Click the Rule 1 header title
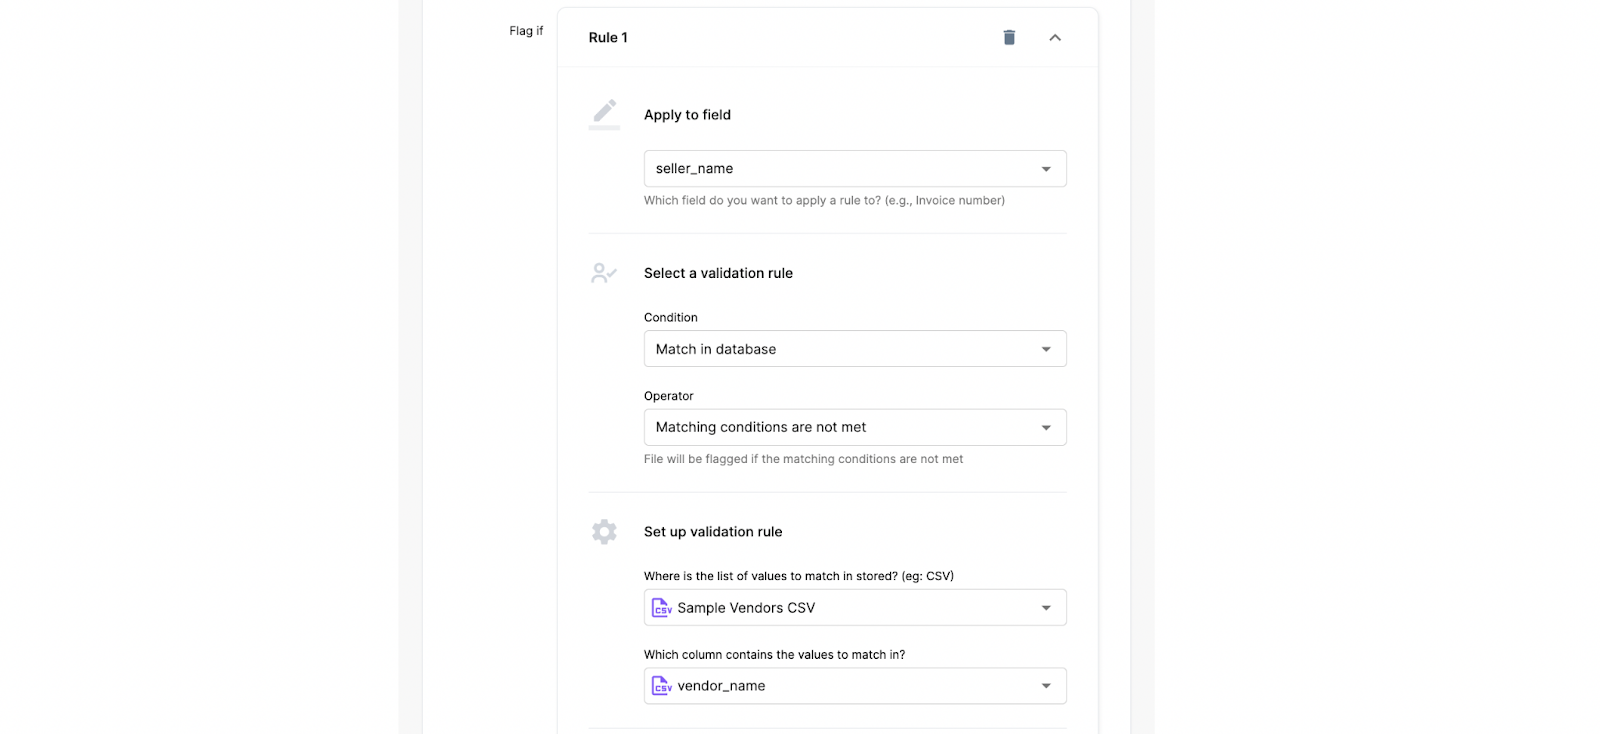 [x=608, y=37]
